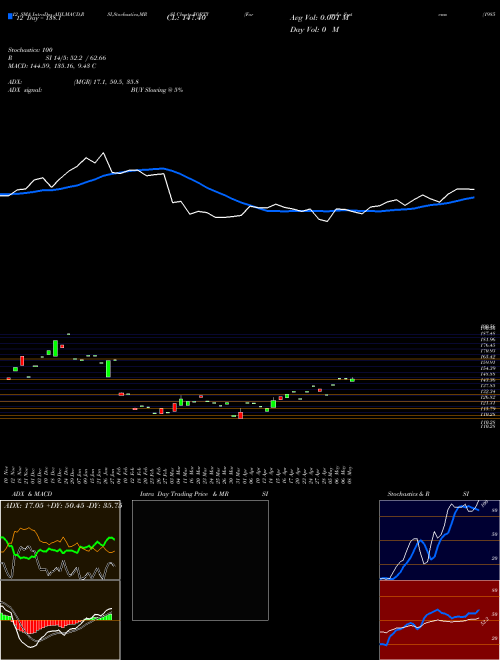
Task: Click the 'MACD: 144.59, 135.16, 9.43 C' line
Action: pyautogui.click(x=52, y=66)
